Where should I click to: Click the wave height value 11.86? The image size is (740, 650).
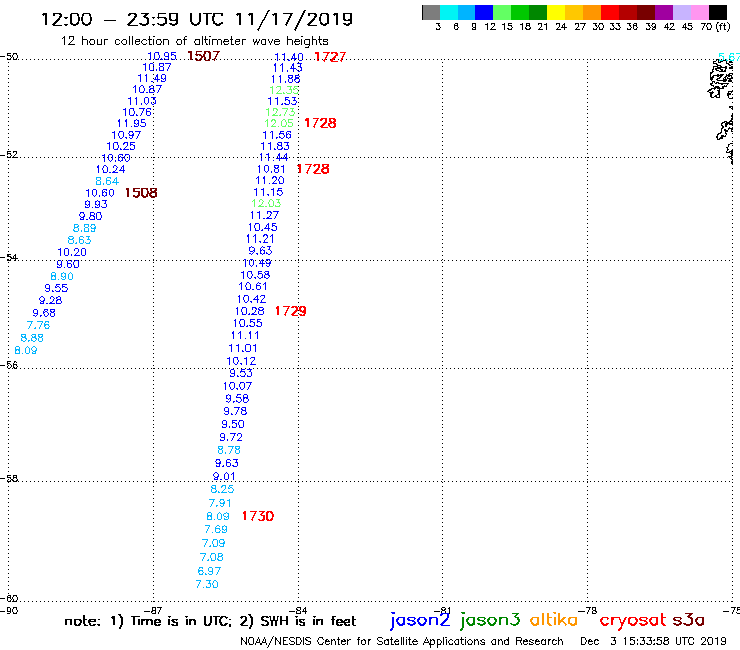[x=286, y=79]
